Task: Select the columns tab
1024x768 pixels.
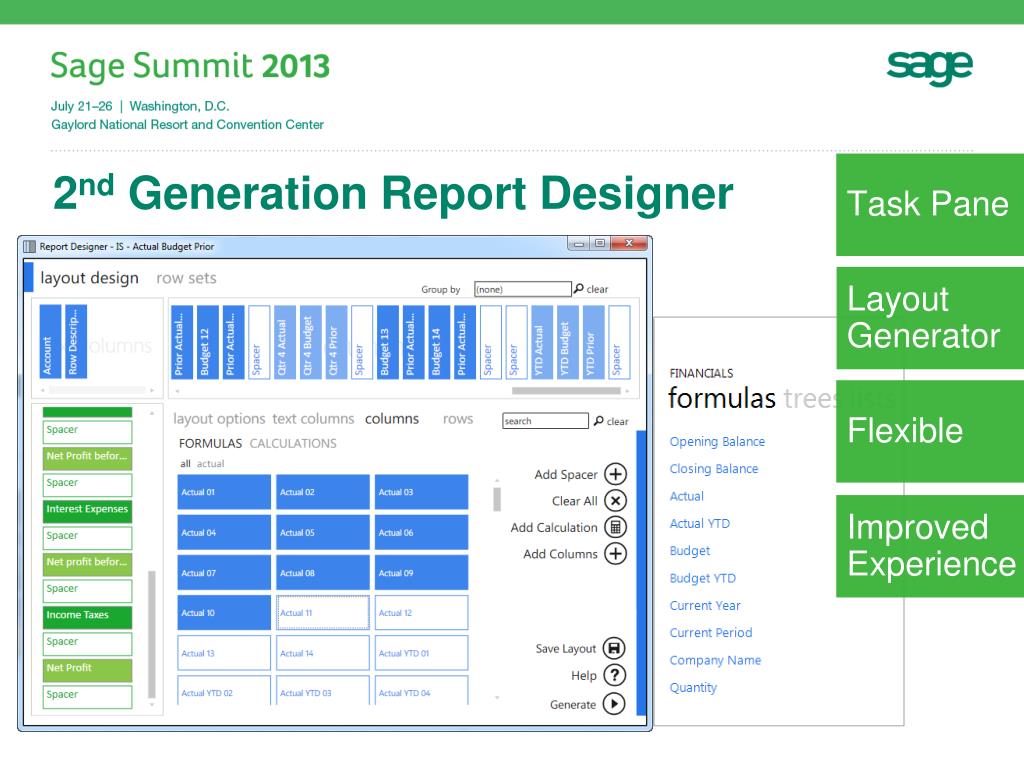Action: pos(392,419)
